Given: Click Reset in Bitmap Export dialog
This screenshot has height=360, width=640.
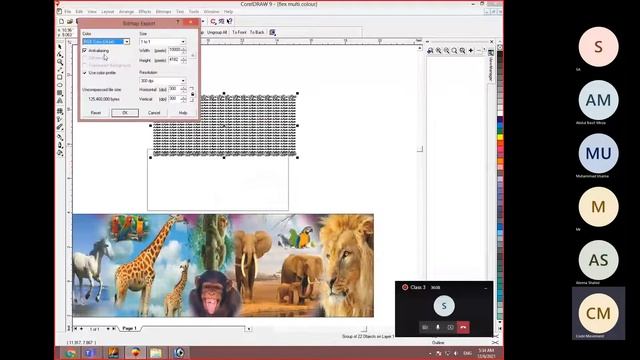Looking at the screenshot, I should [96, 113].
